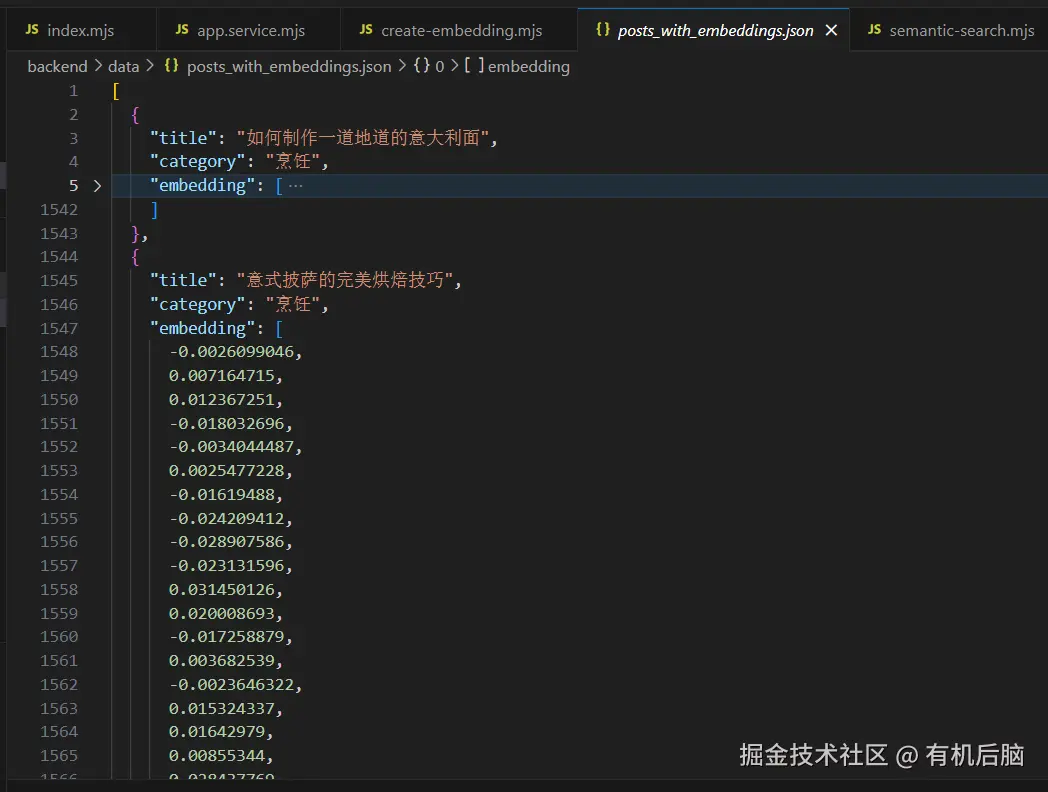Click the backend breadcrumb
Viewport: 1048px width, 792px height.
pyautogui.click(x=57, y=66)
